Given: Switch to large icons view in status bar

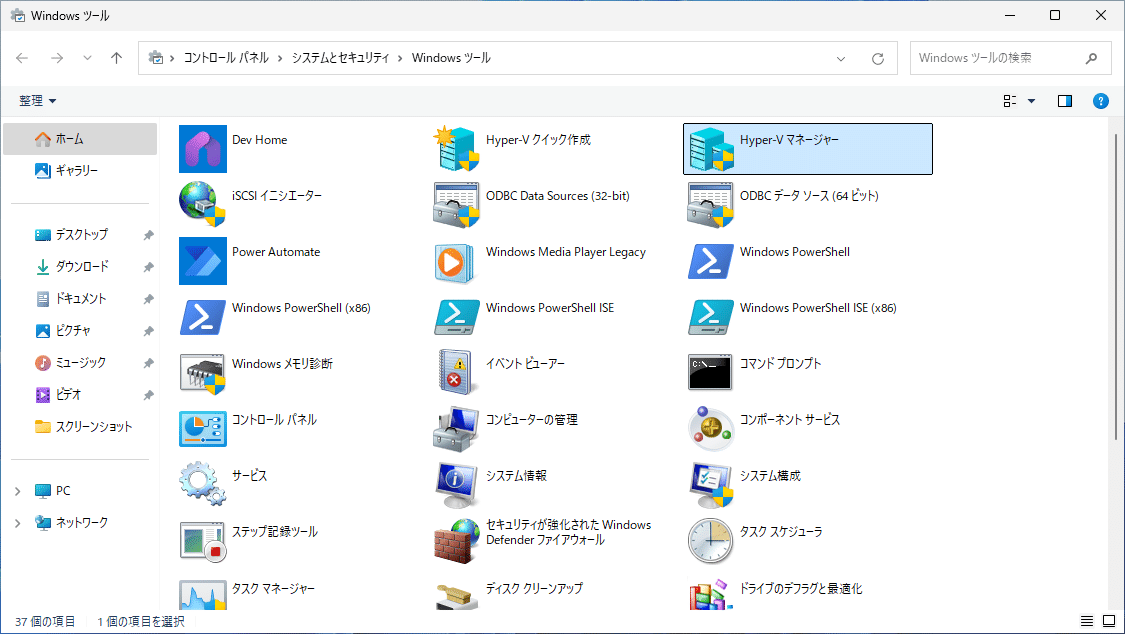Looking at the screenshot, I should click(x=1109, y=621).
